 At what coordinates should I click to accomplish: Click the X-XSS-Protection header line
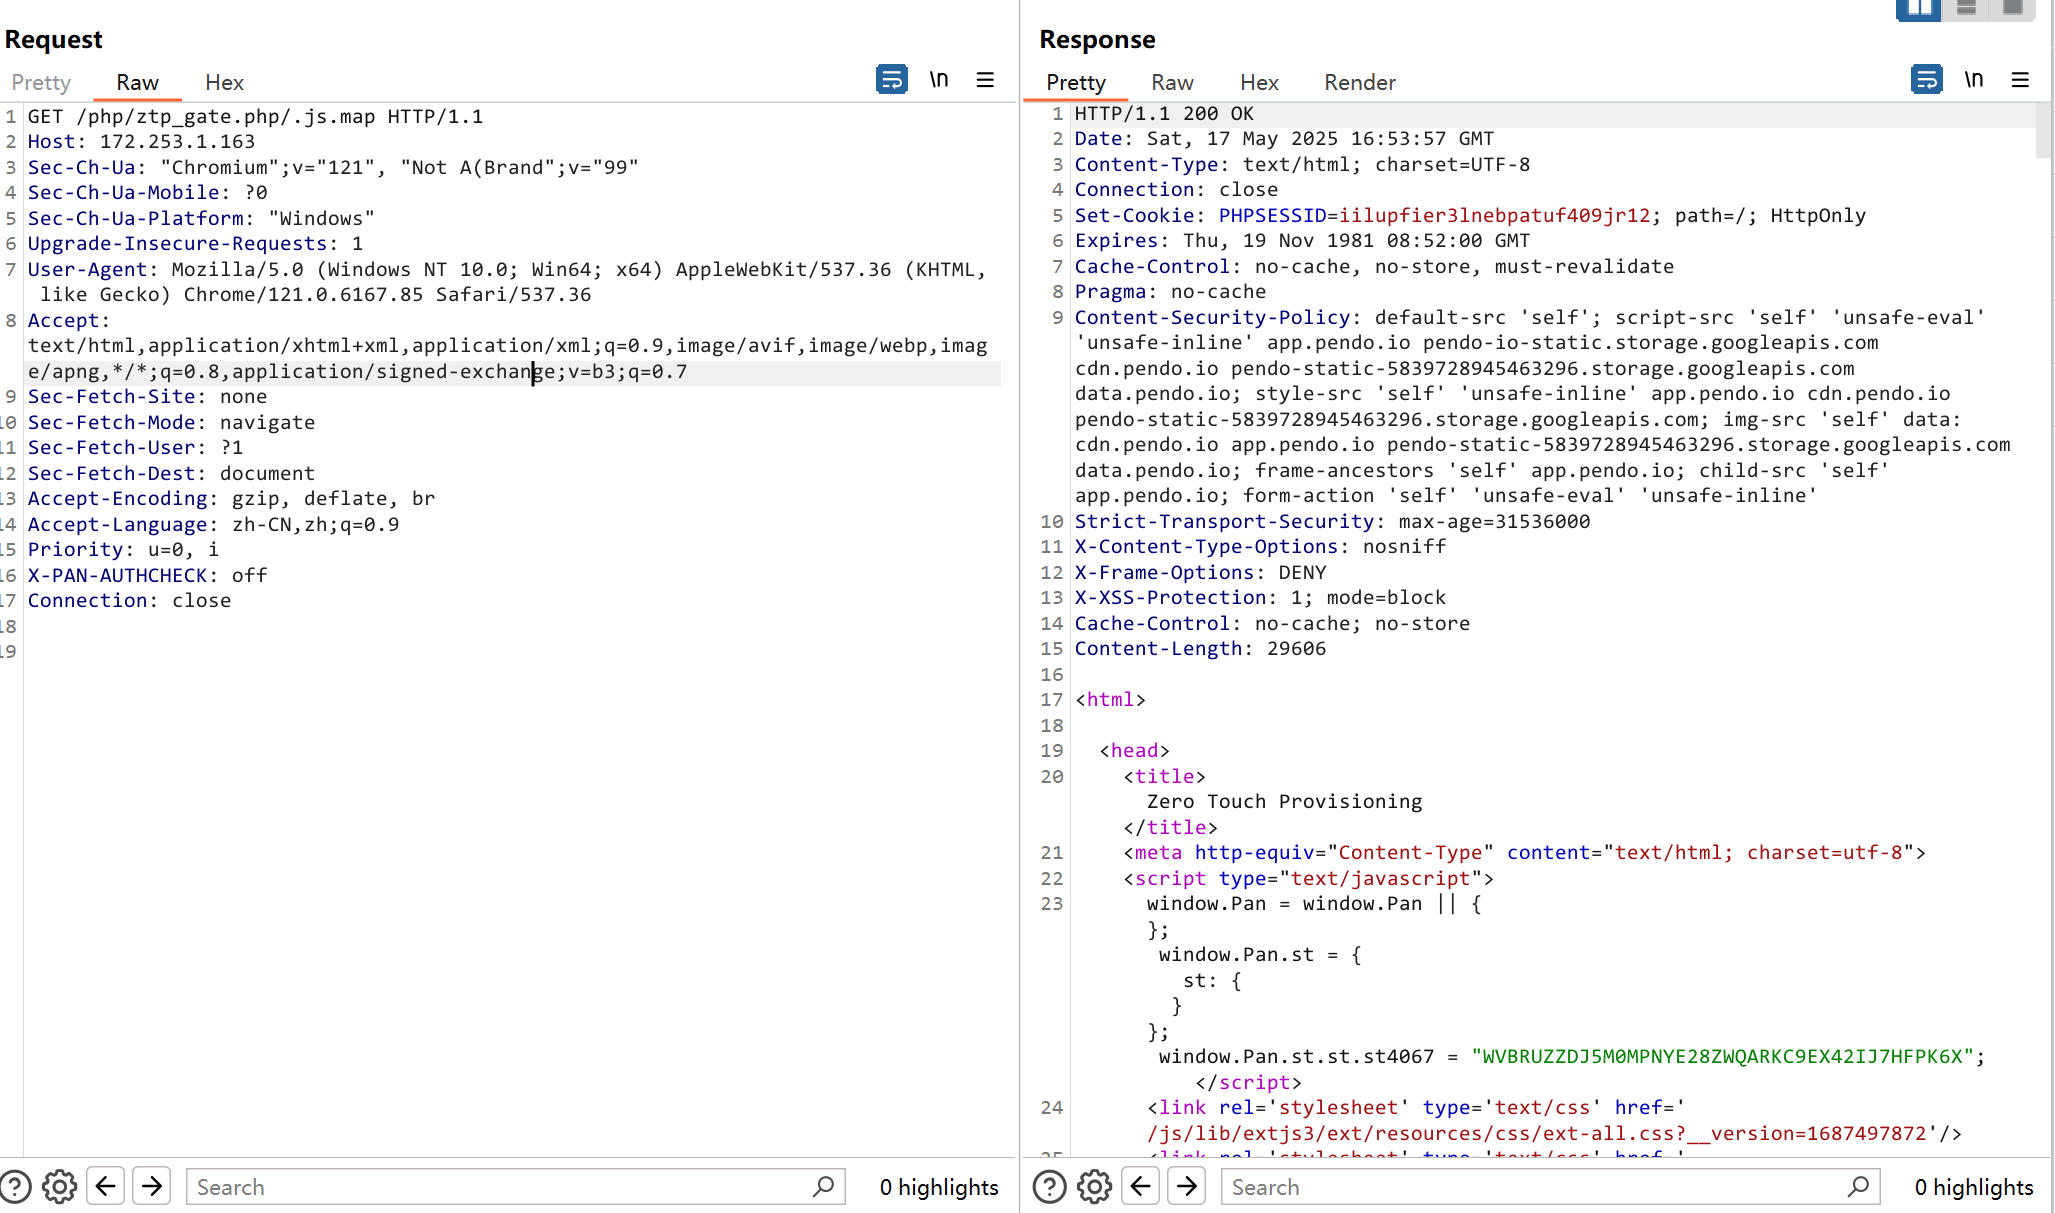coord(1260,598)
